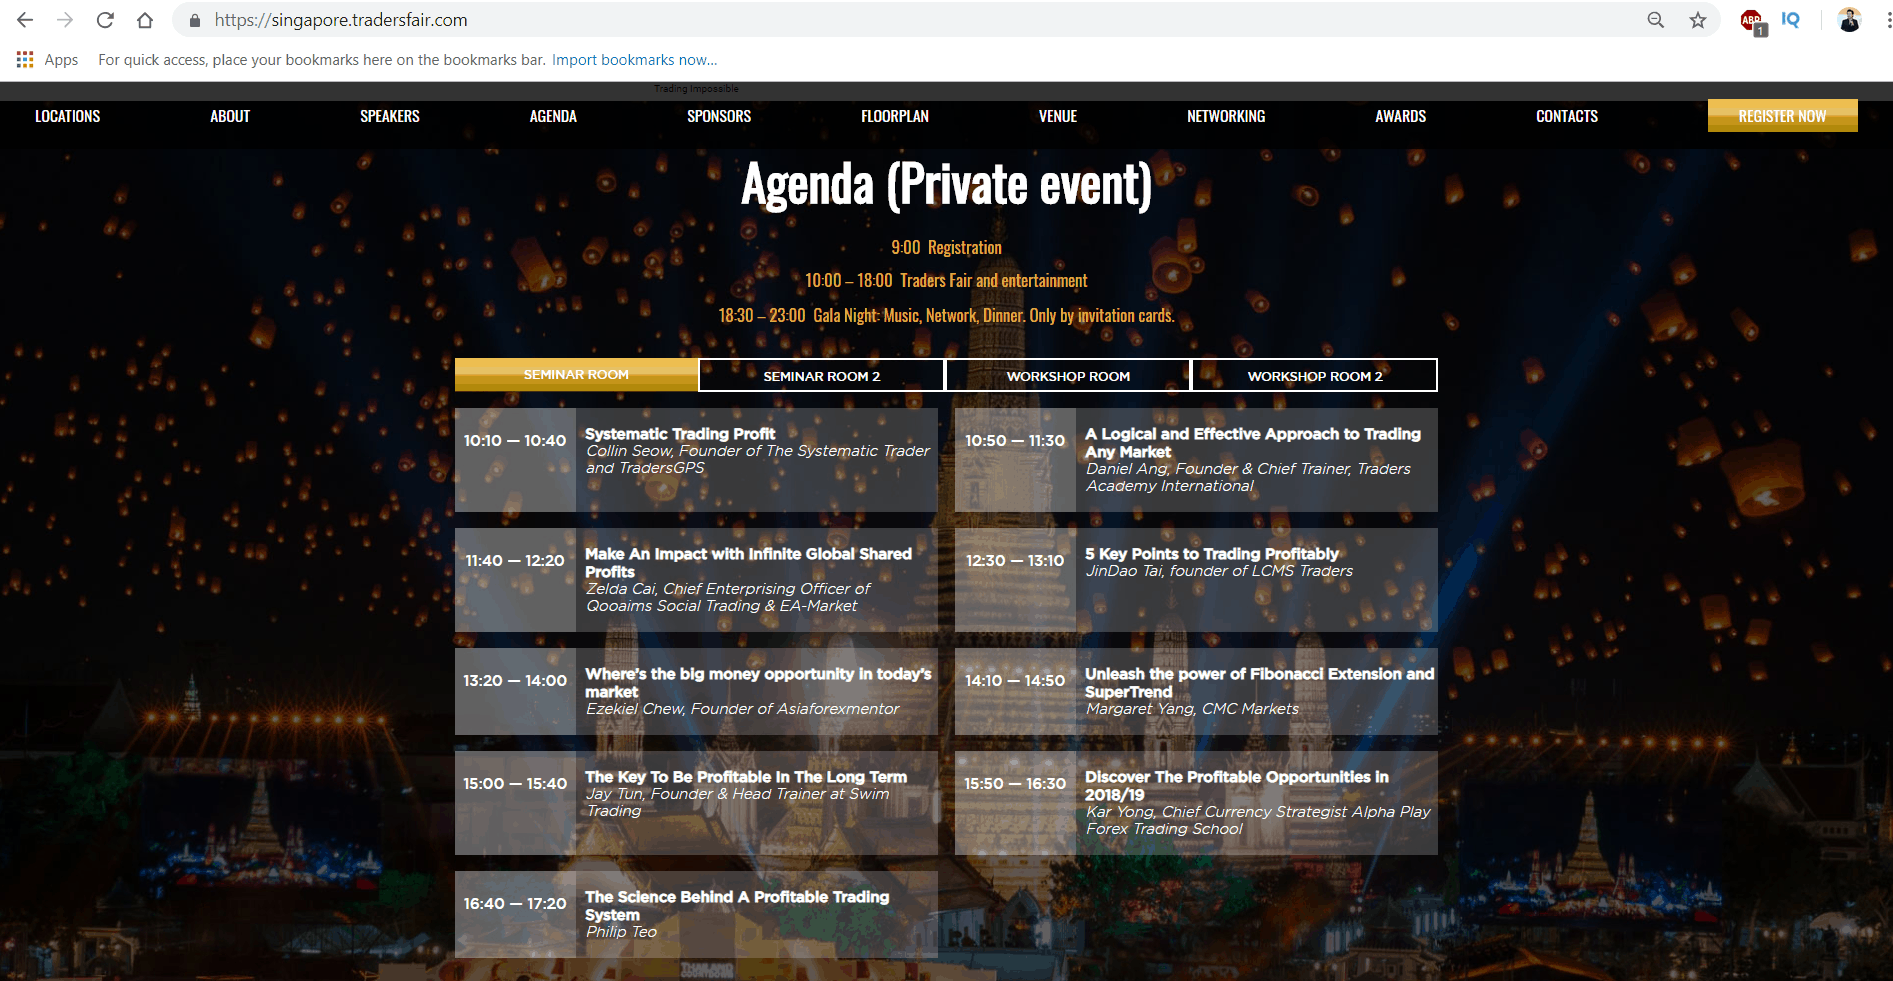The image size is (1893, 981).
Task: Open the user profile avatar
Action: (1849, 20)
